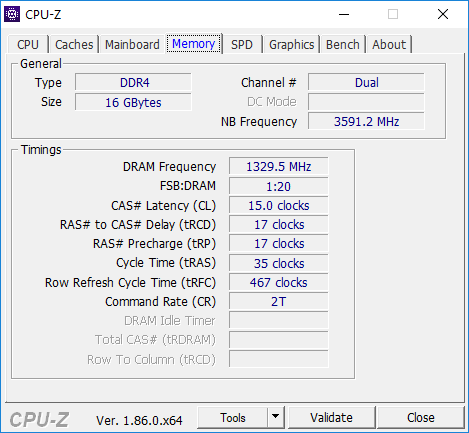Expand the Tools dropdown arrow
469x433 pixels.
(x=275, y=417)
